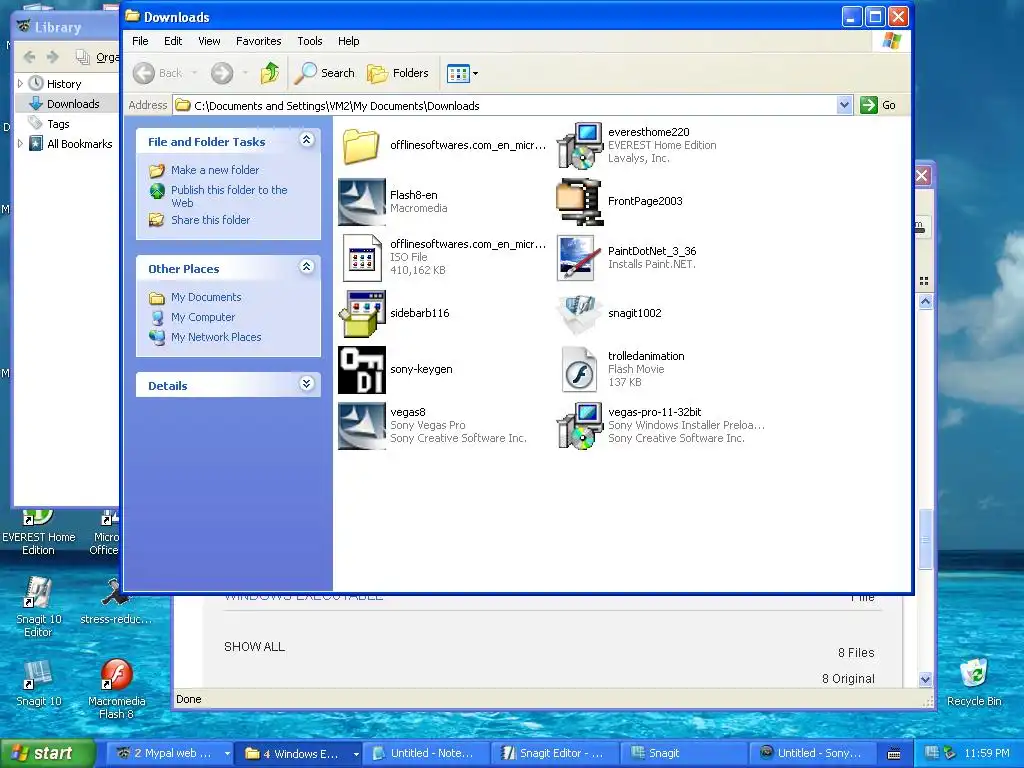The width and height of the screenshot is (1024, 768).
Task: Expand the Address bar dropdown arrow
Action: [x=844, y=105]
